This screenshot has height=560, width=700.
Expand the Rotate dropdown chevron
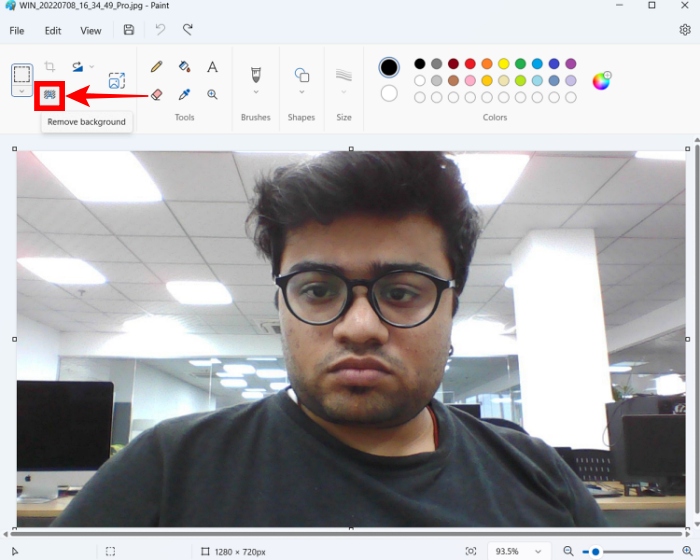click(x=92, y=67)
